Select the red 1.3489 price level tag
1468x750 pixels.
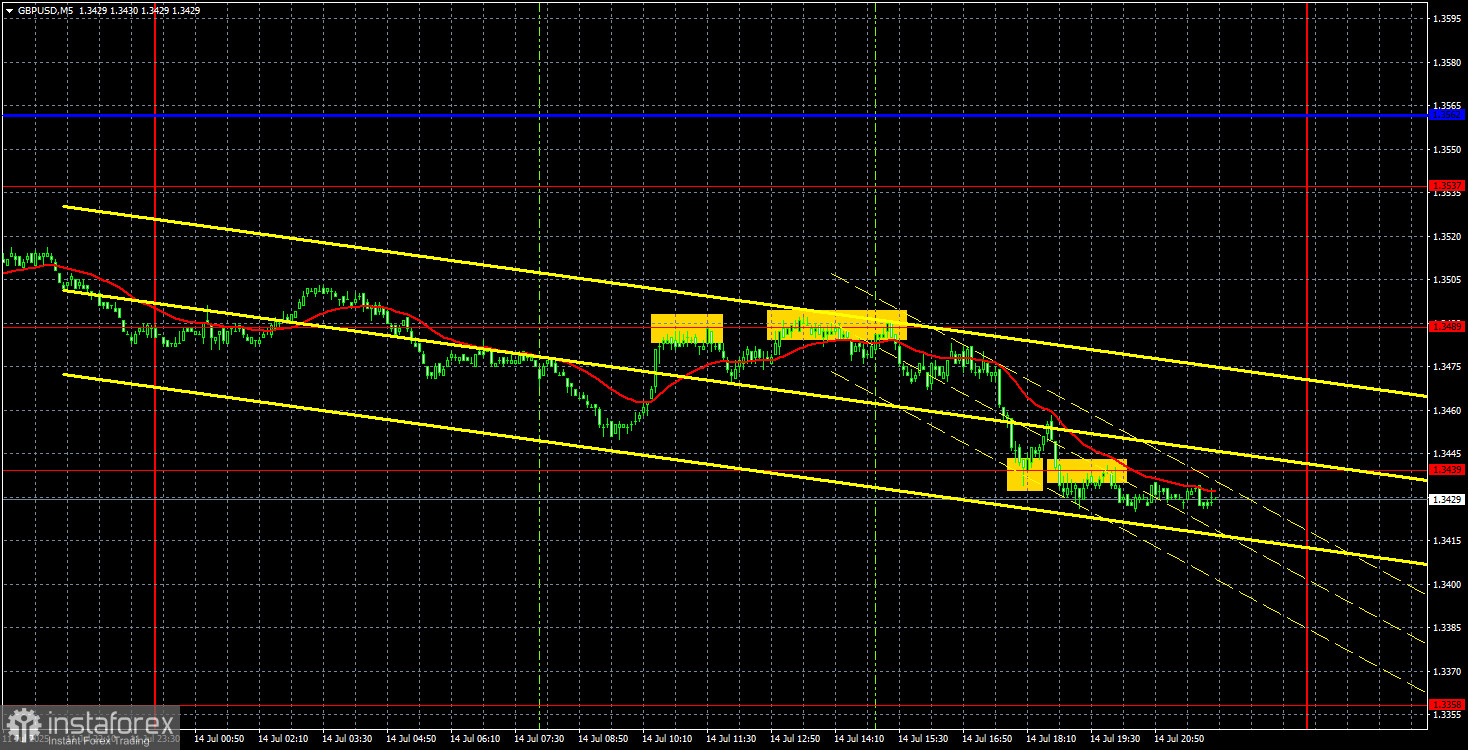click(x=1447, y=325)
